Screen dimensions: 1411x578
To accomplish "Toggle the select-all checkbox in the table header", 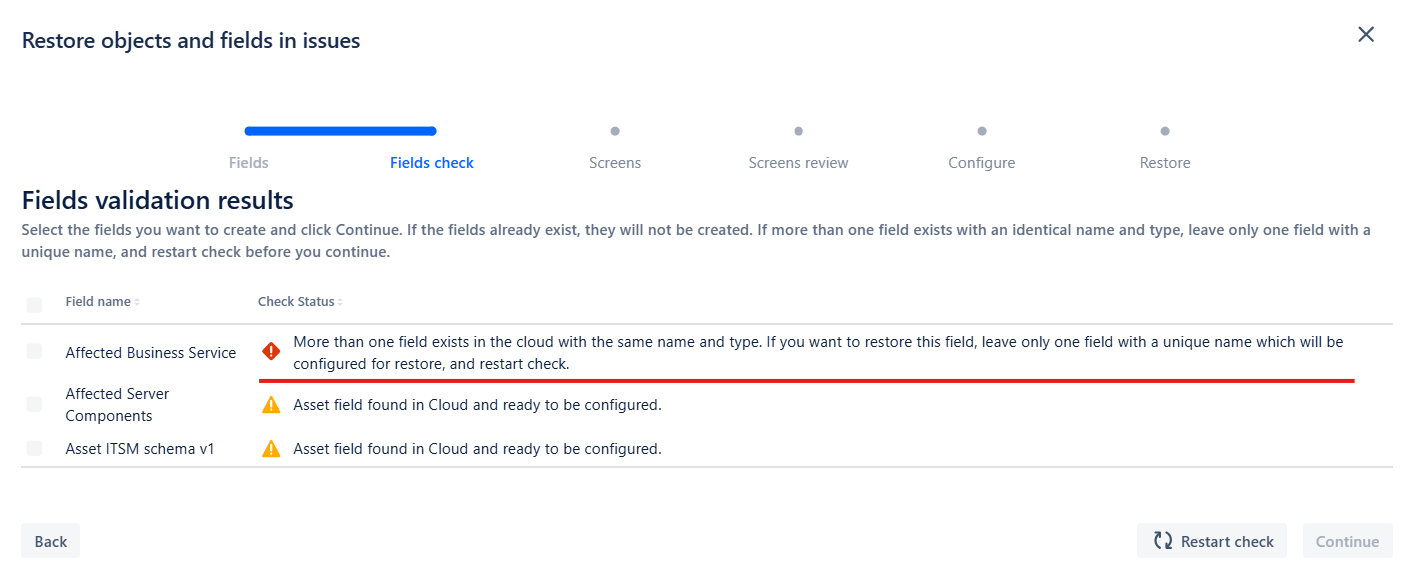I will click(x=35, y=305).
